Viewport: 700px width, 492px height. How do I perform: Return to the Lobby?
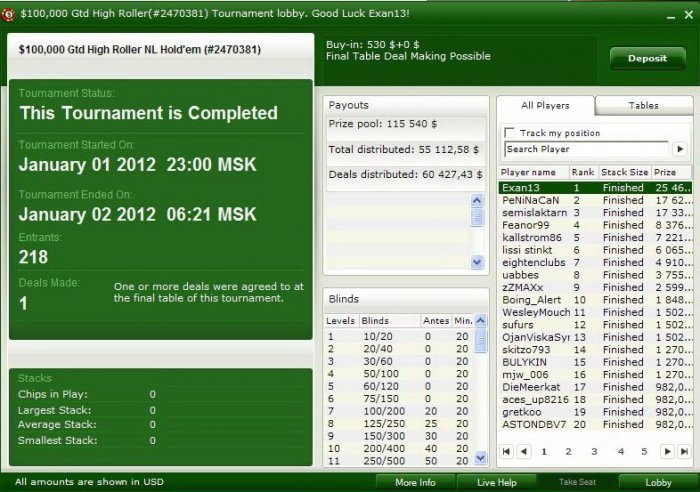(658, 482)
